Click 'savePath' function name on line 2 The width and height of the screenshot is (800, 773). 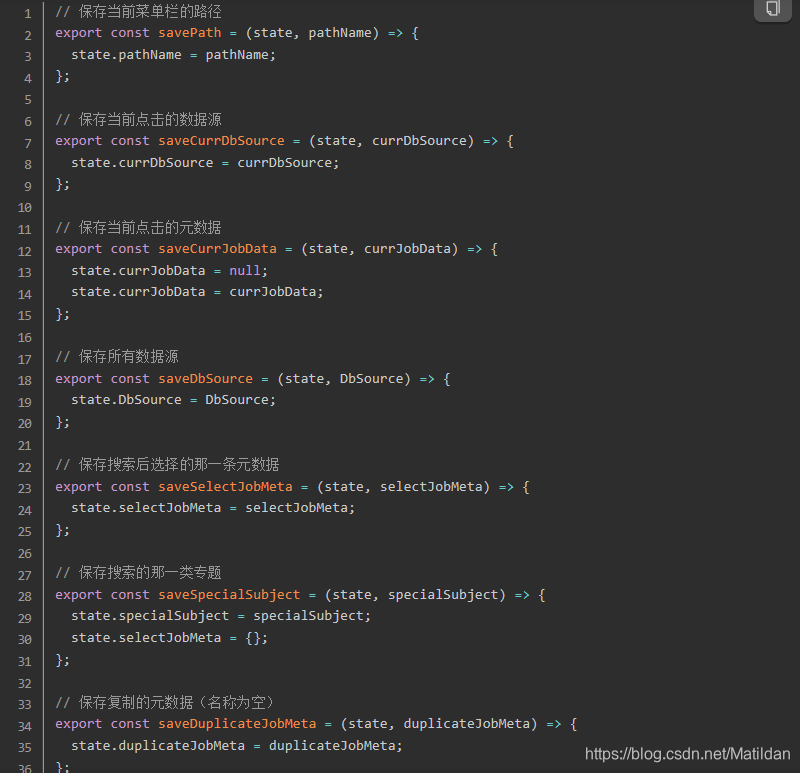[x=190, y=33]
